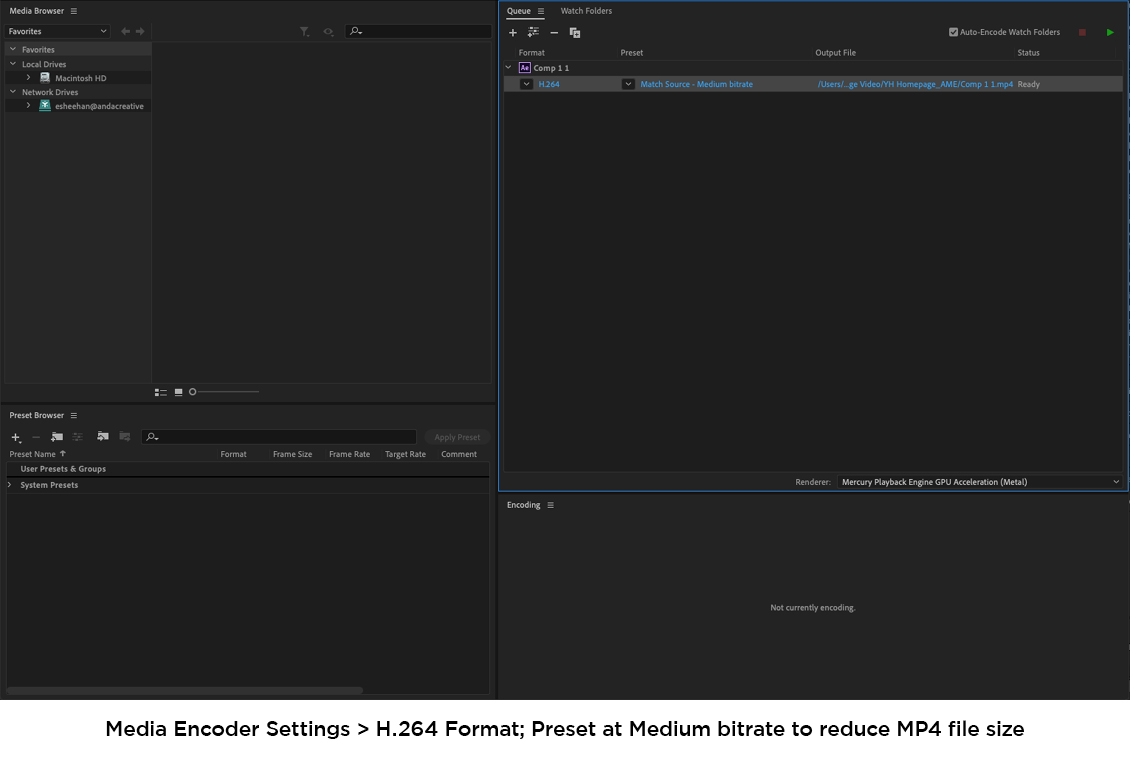This screenshot has height=760, width=1130.
Task: Click the Duplicate icon in Queue
Action: (575, 32)
